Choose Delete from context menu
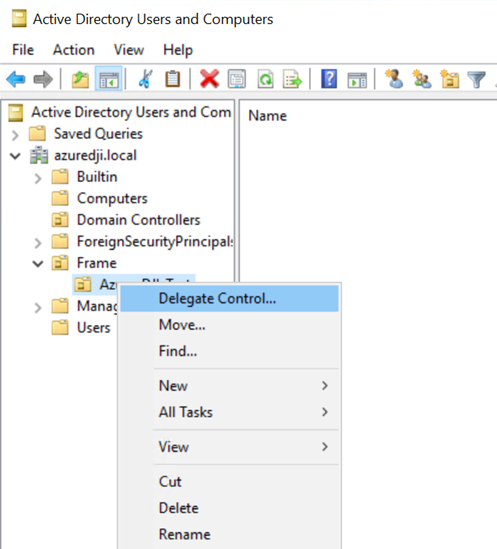This screenshot has width=497, height=549. pyautogui.click(x=229, y=508)
